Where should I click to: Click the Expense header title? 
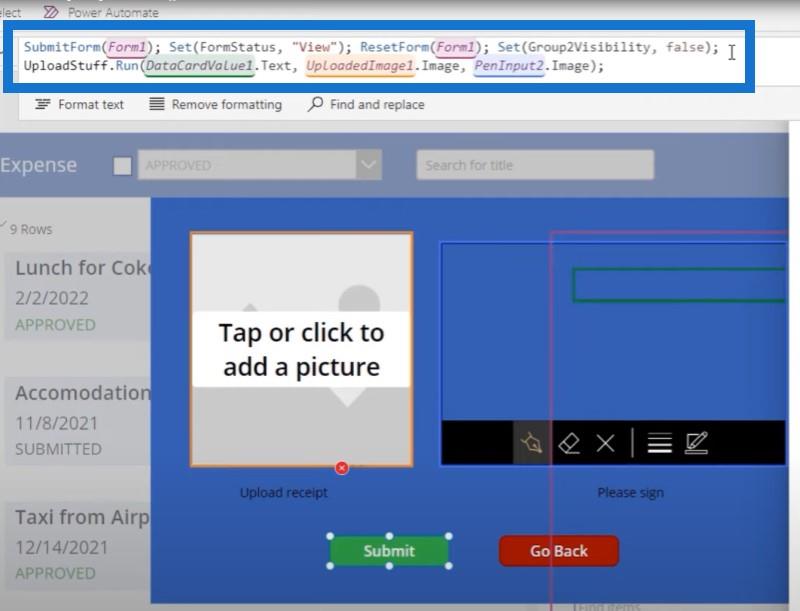coord(38,165)
